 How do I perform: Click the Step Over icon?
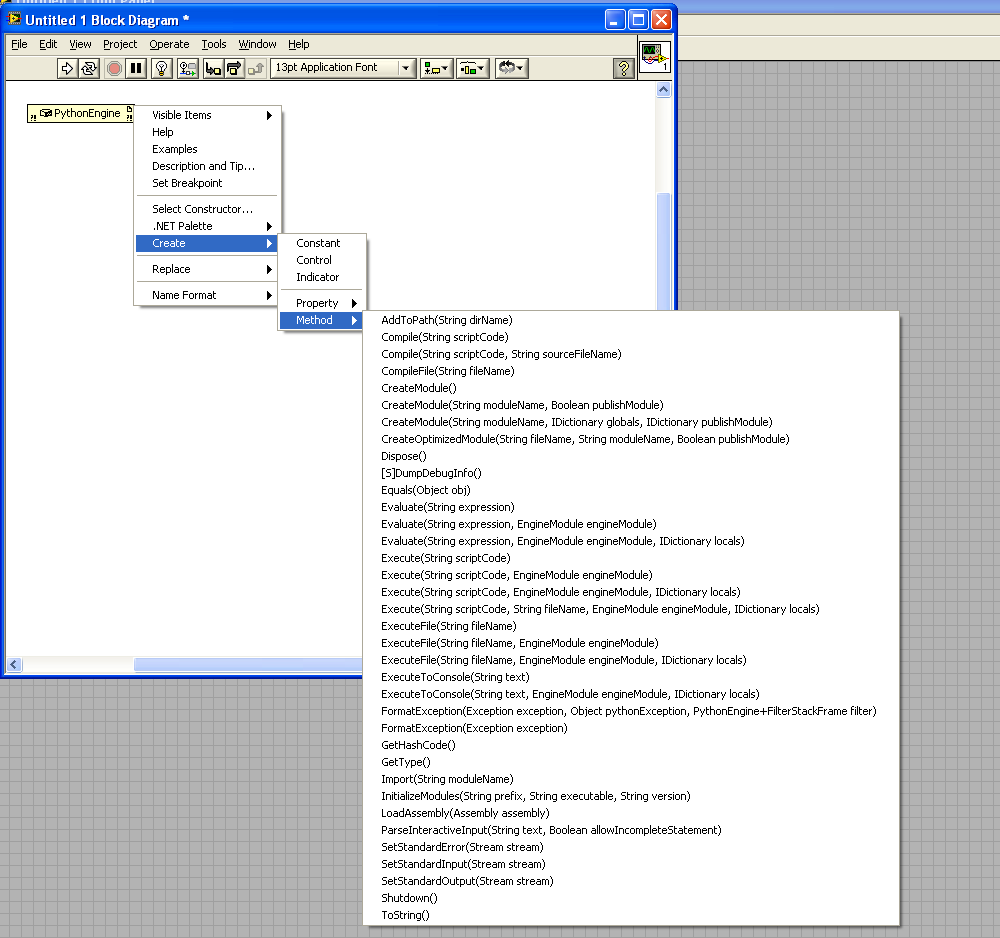click(x=234, y=68)
